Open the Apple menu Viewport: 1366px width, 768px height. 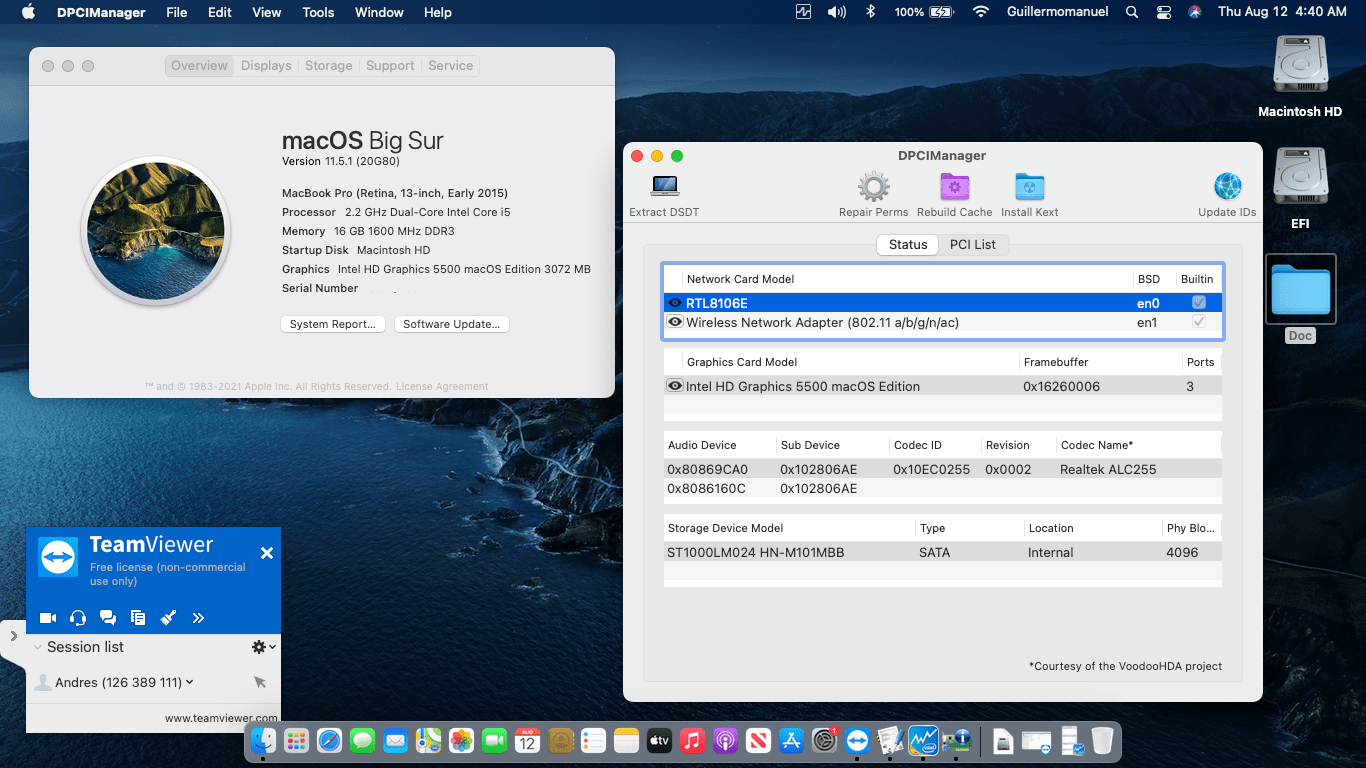pos(28,12)
